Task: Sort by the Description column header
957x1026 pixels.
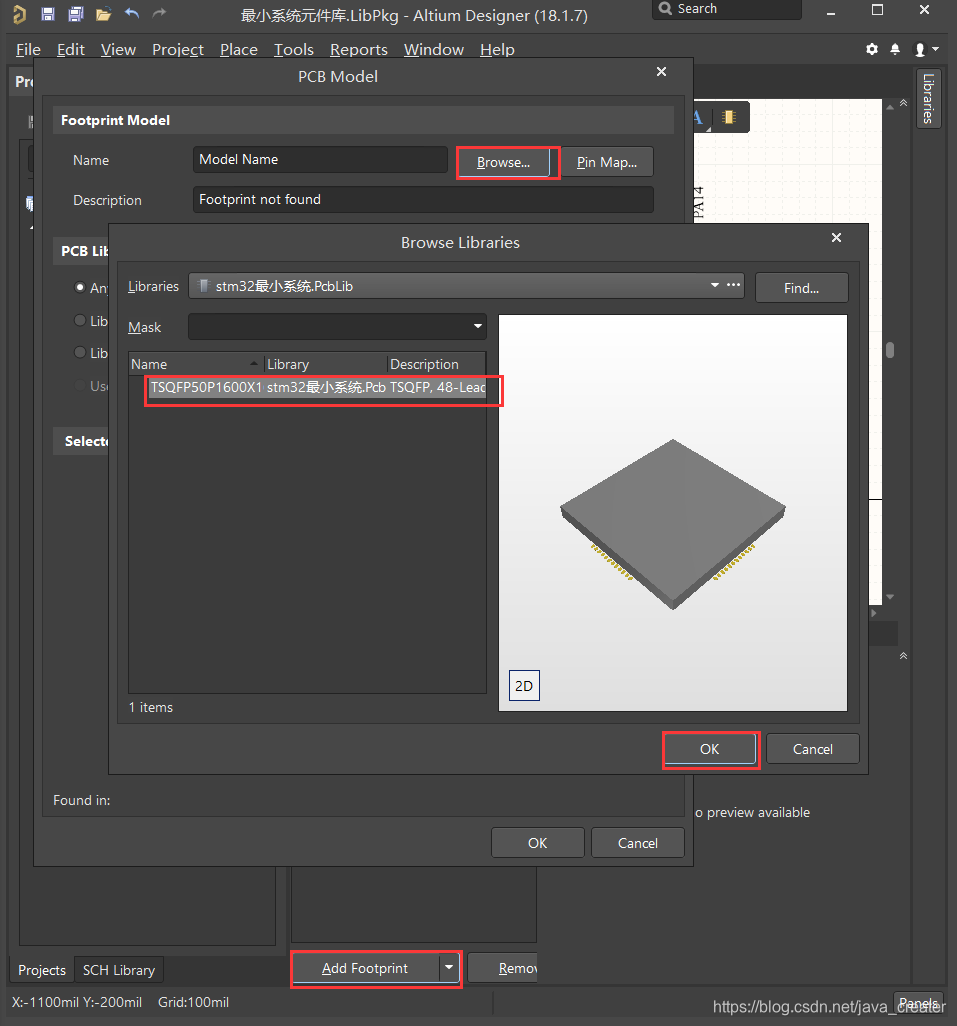Action: [436, 364]
